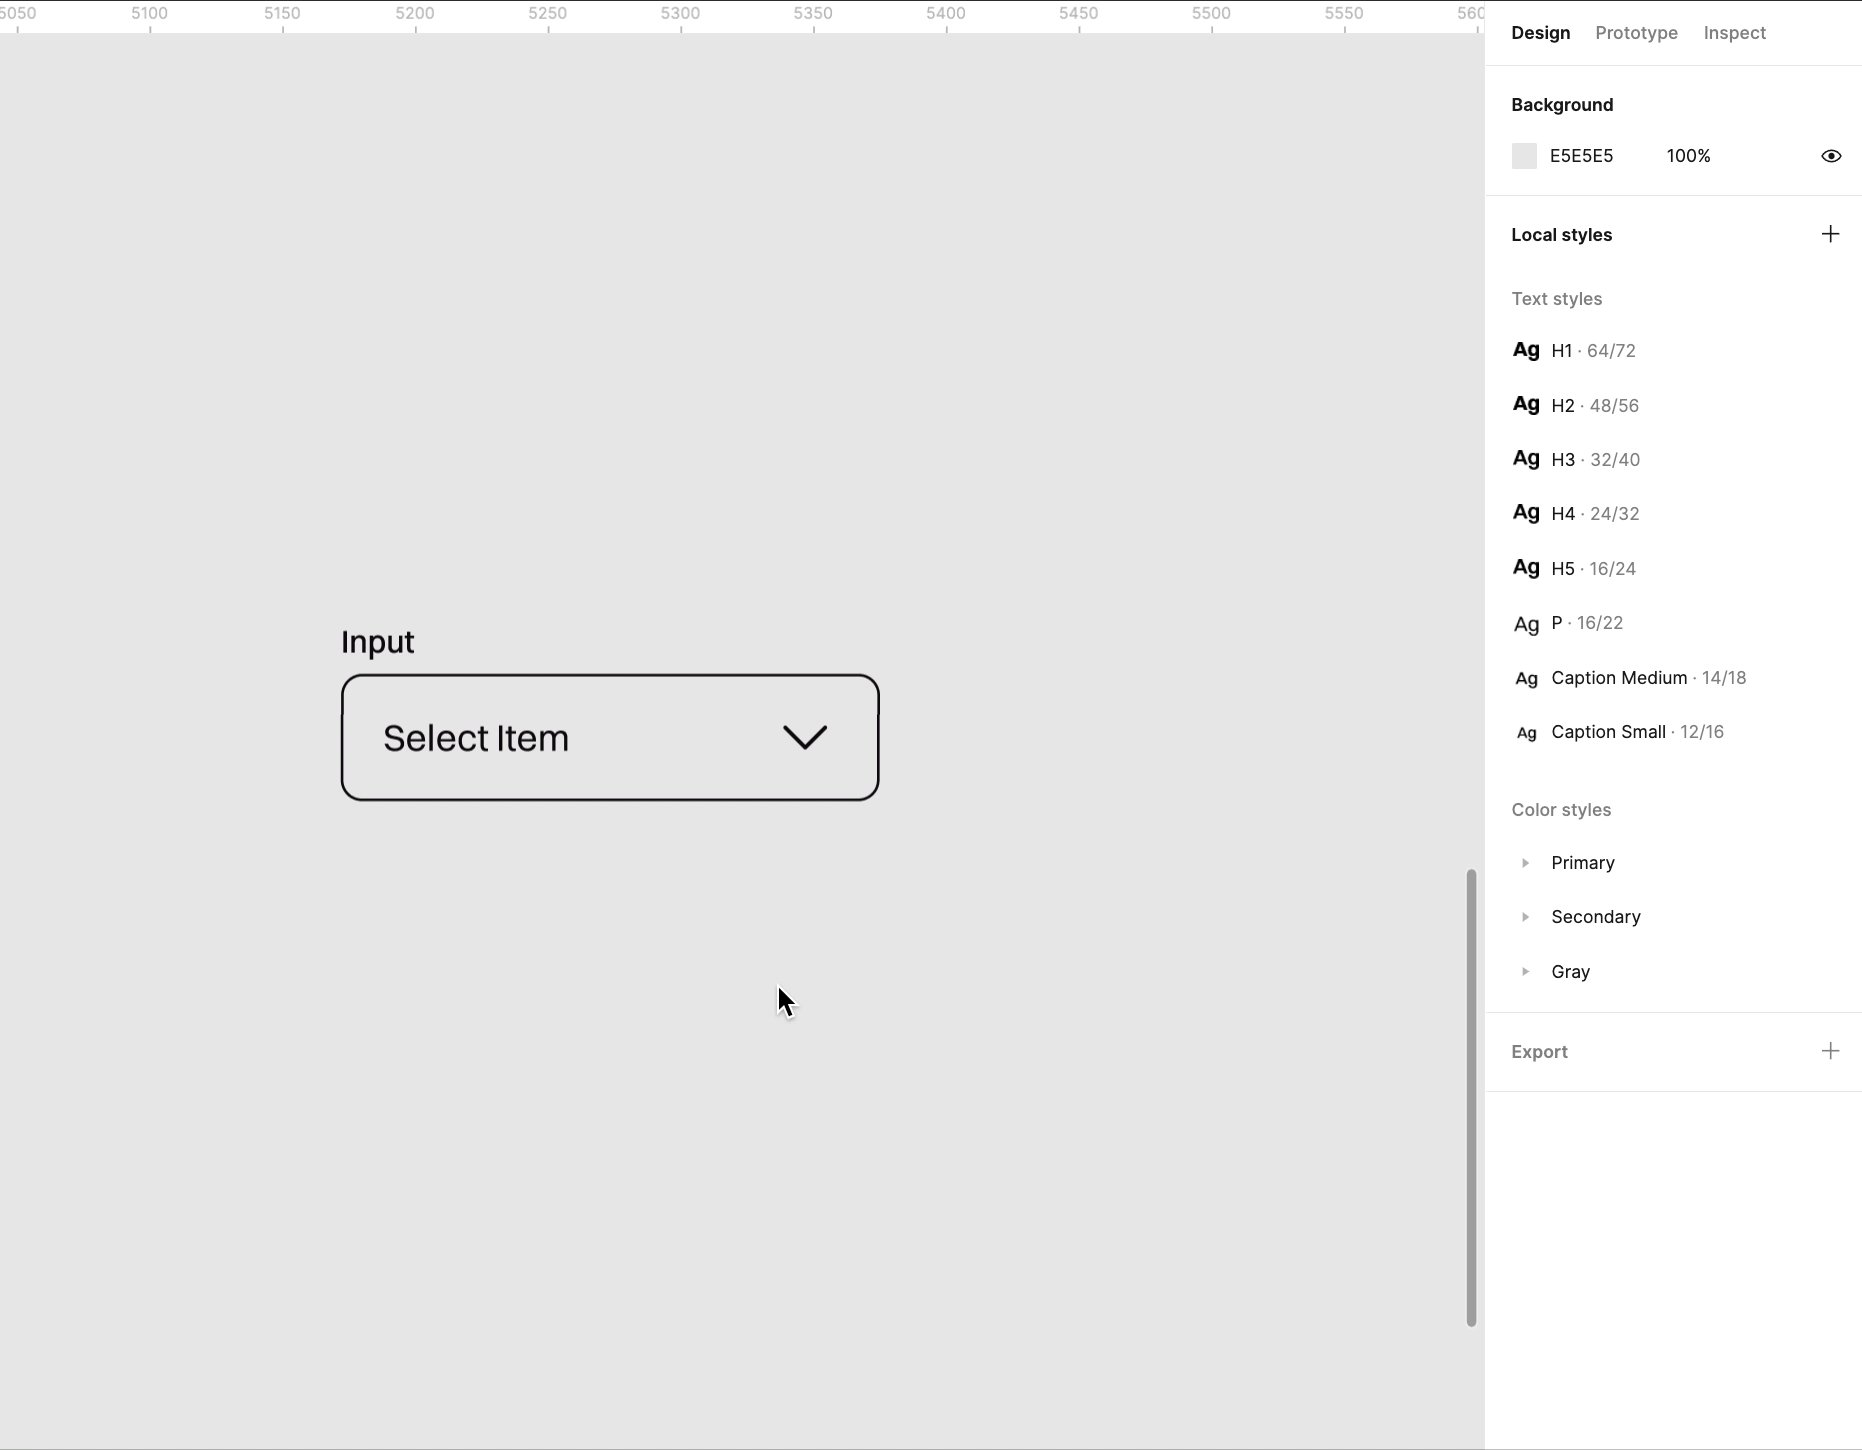The height and width of the screenshot is (1450, 1862).
Task: Click the Color styles subheading
Action: tap(1561, 810)
